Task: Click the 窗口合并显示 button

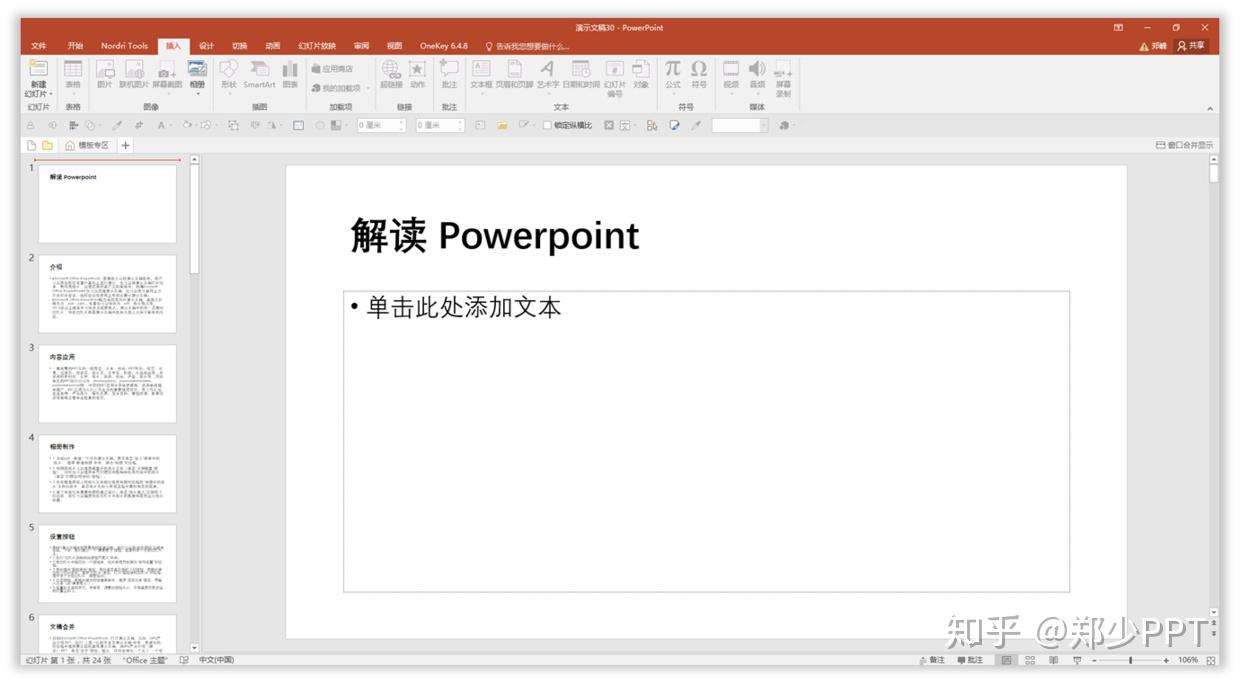Action: [x=1185, y=145]
